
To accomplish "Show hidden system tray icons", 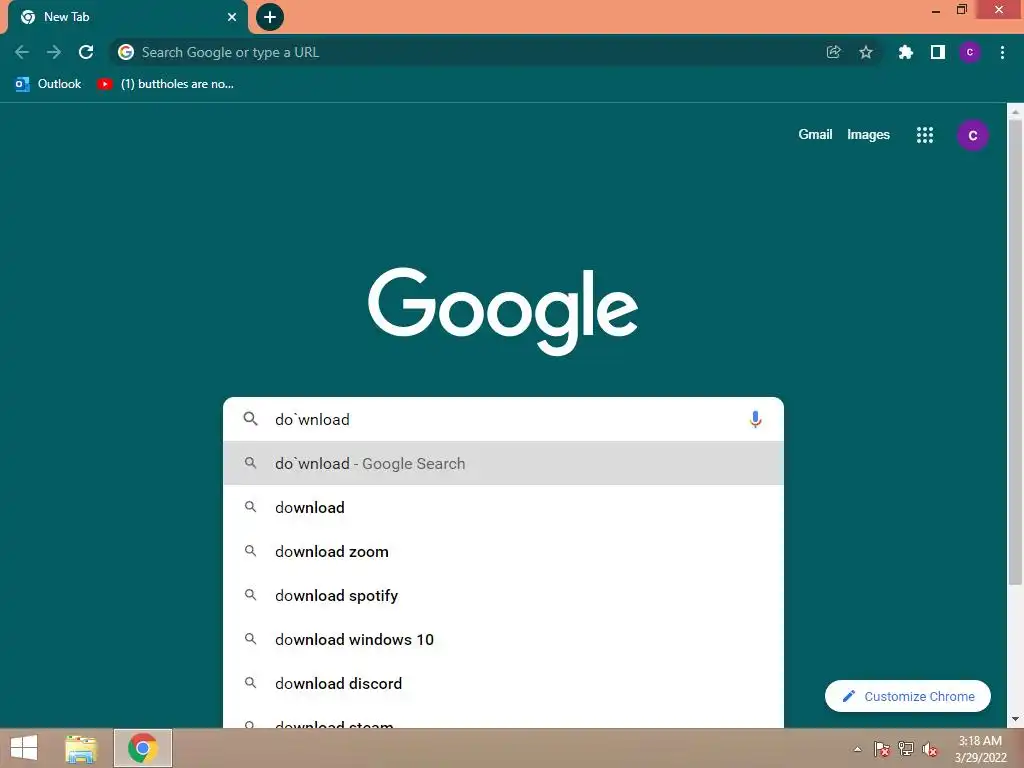I will pos(857,749).
